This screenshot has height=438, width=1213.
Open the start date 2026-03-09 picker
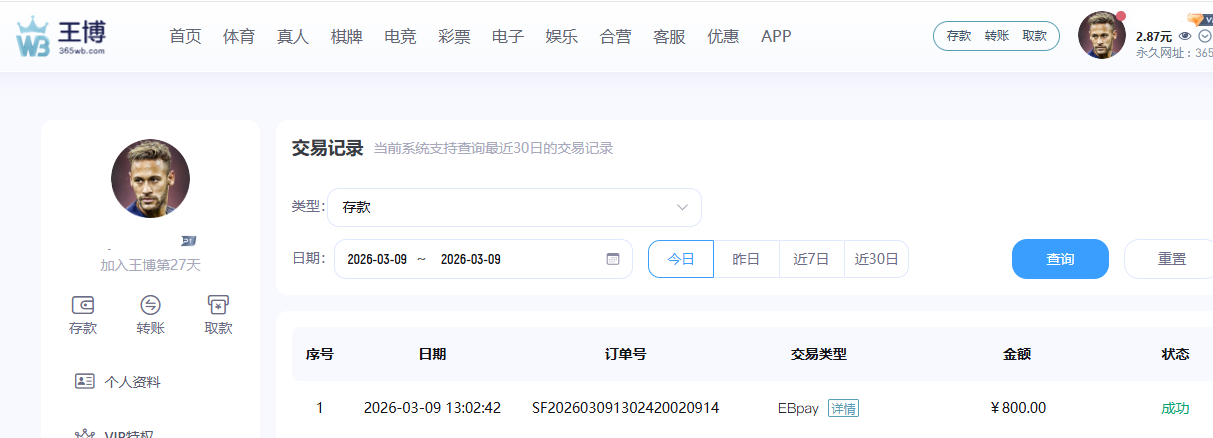pos(377,259)
